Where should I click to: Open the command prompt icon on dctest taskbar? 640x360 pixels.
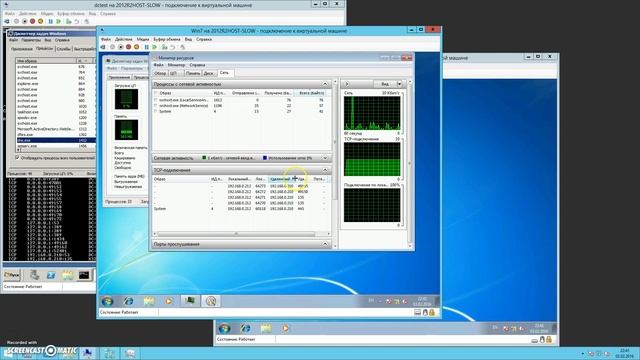(84, 275)
